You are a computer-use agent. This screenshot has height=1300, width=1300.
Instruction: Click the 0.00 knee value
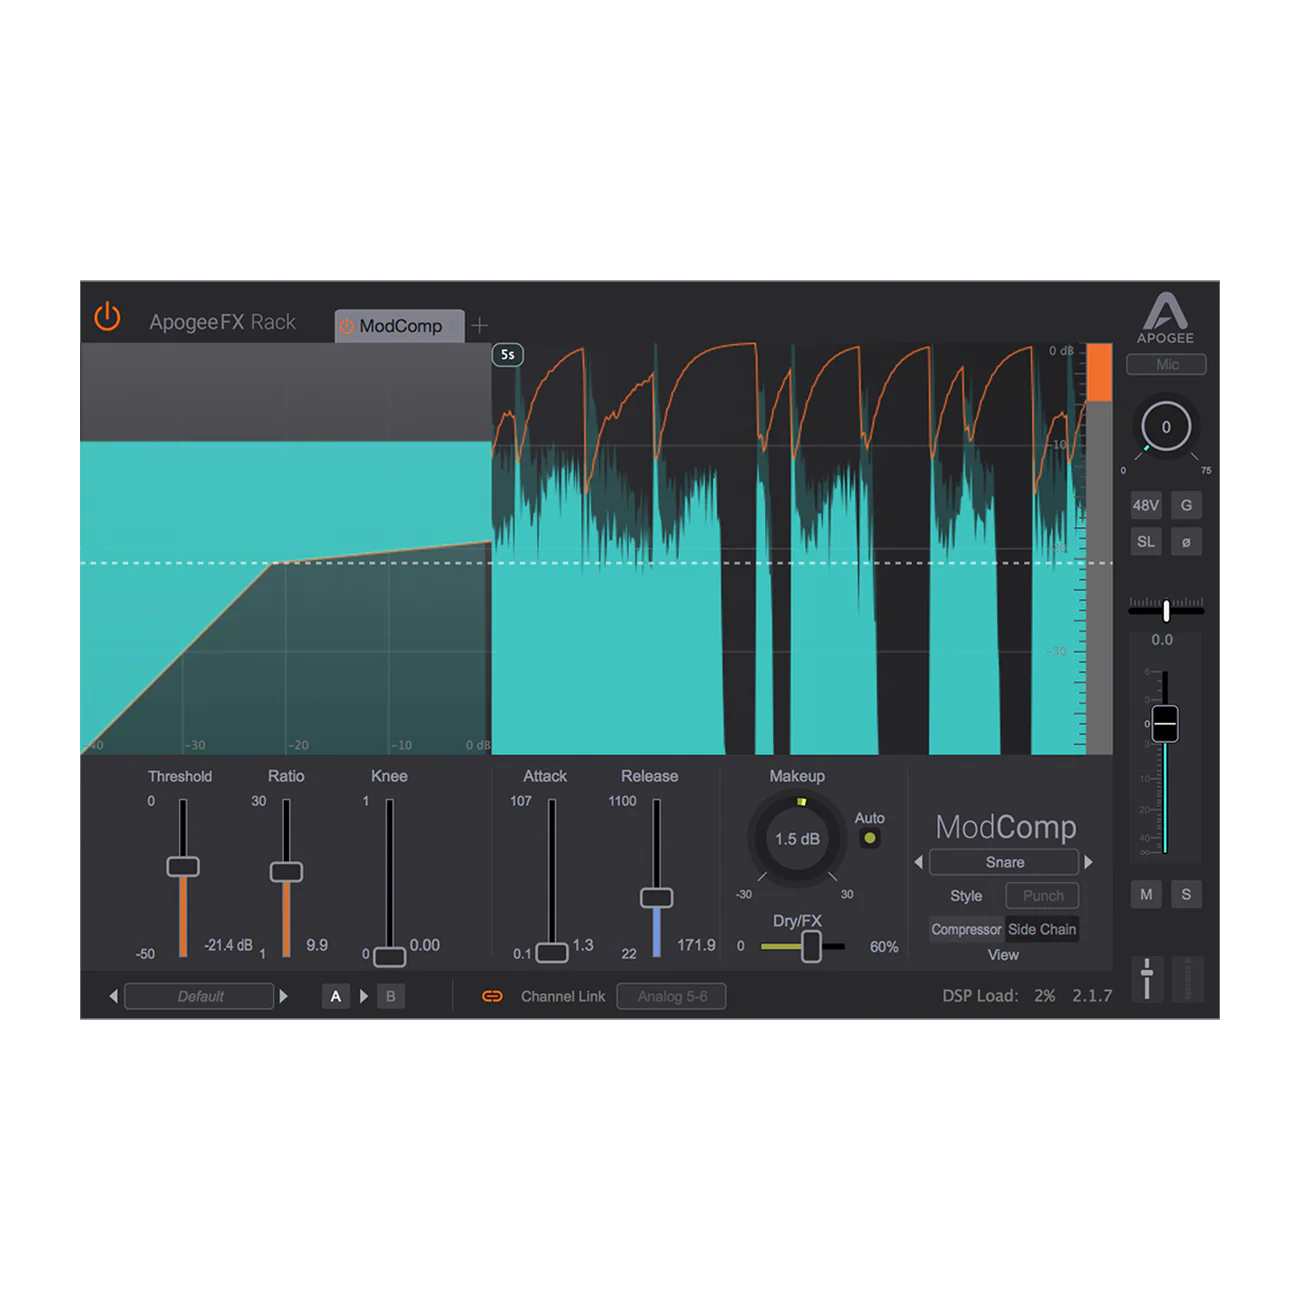425,945
